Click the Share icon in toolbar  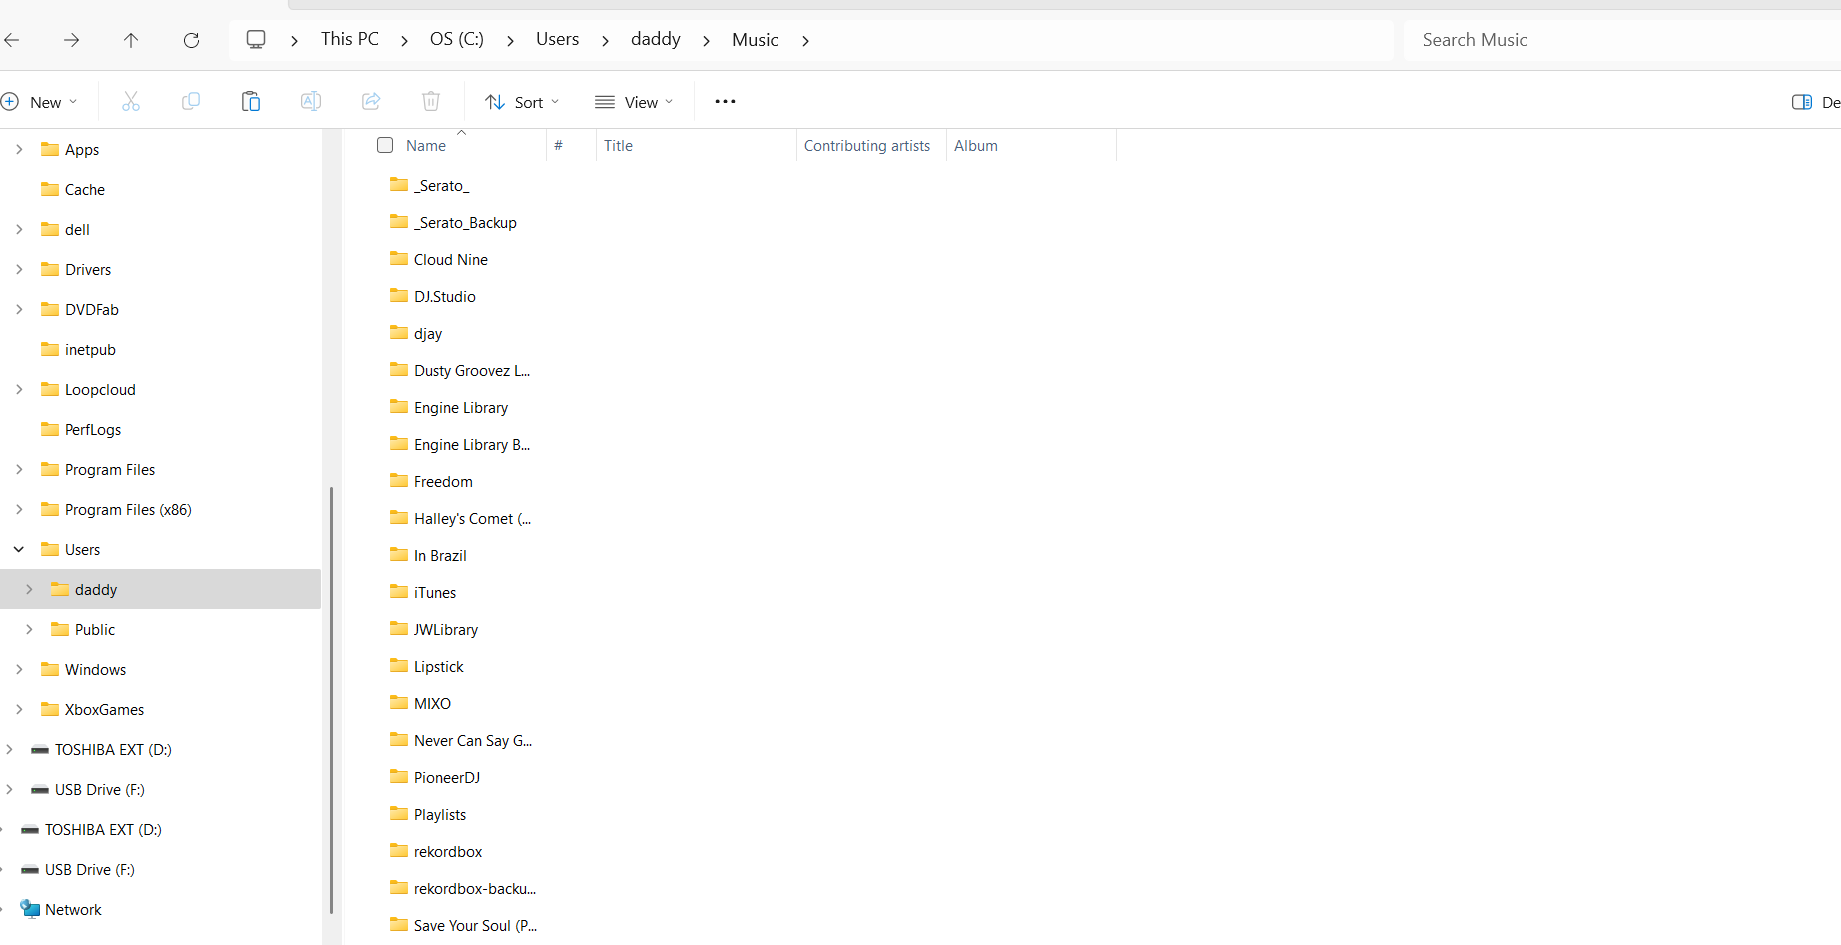(371, 102)
